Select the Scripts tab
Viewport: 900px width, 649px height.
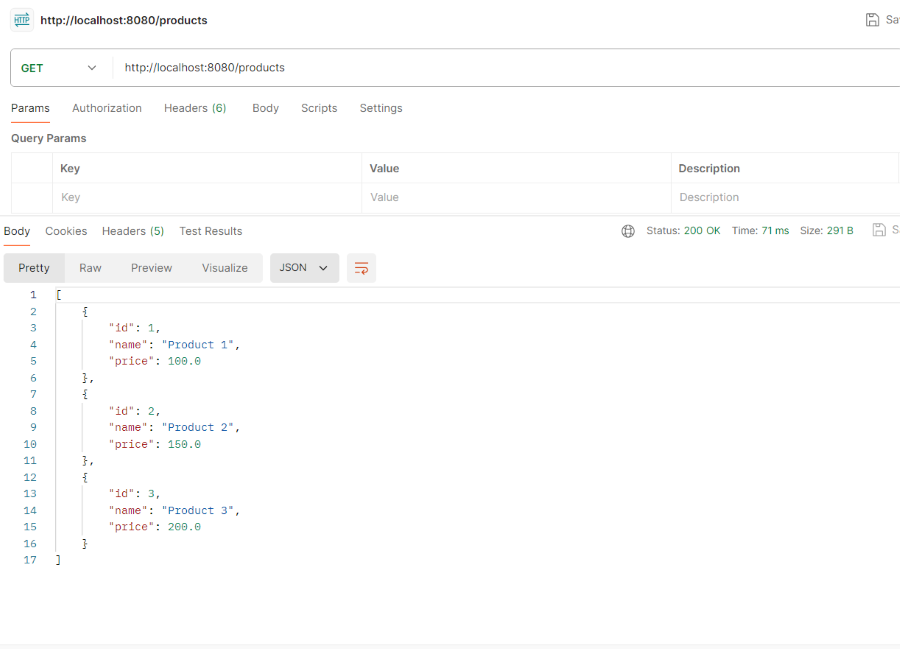[319, 108]
